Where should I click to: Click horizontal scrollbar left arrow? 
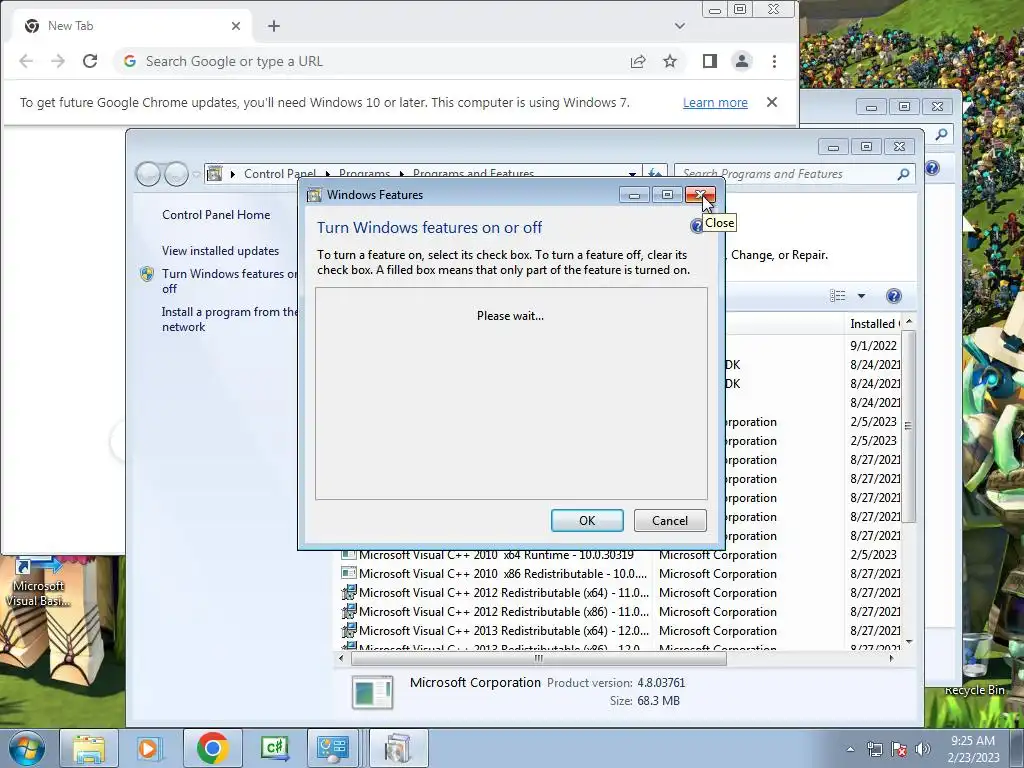341,658
